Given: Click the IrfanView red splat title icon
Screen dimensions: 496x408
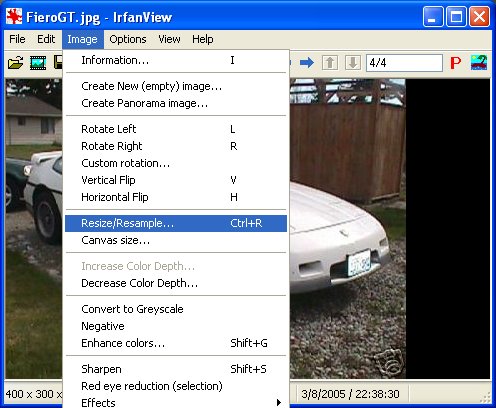Looking at the screenshot, I should (x=14, y=17).
